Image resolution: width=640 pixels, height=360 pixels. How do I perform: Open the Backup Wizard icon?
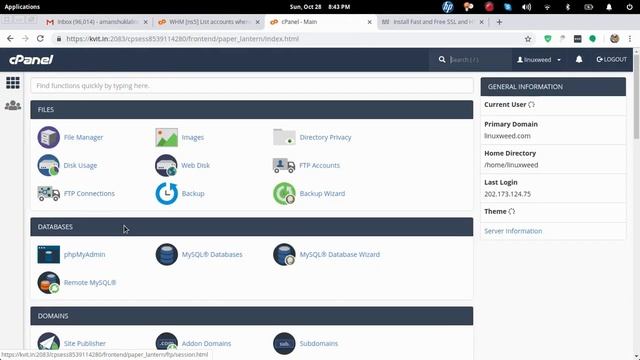[284, 193]
